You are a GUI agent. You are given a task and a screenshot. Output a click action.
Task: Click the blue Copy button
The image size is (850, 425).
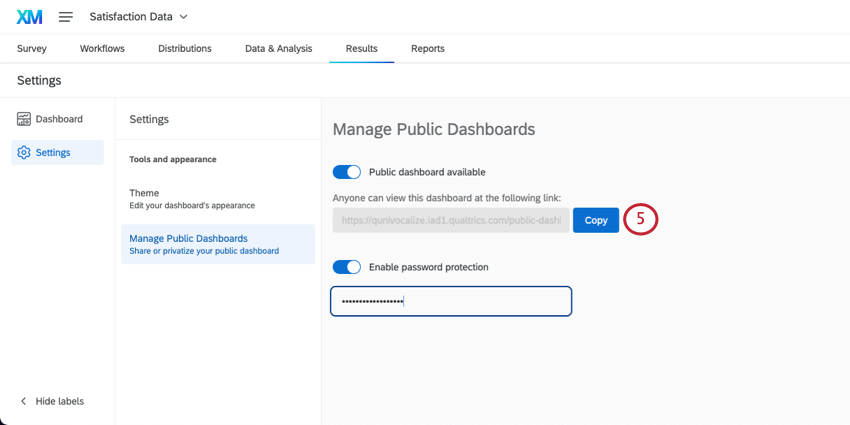click(x=596, y=220)
